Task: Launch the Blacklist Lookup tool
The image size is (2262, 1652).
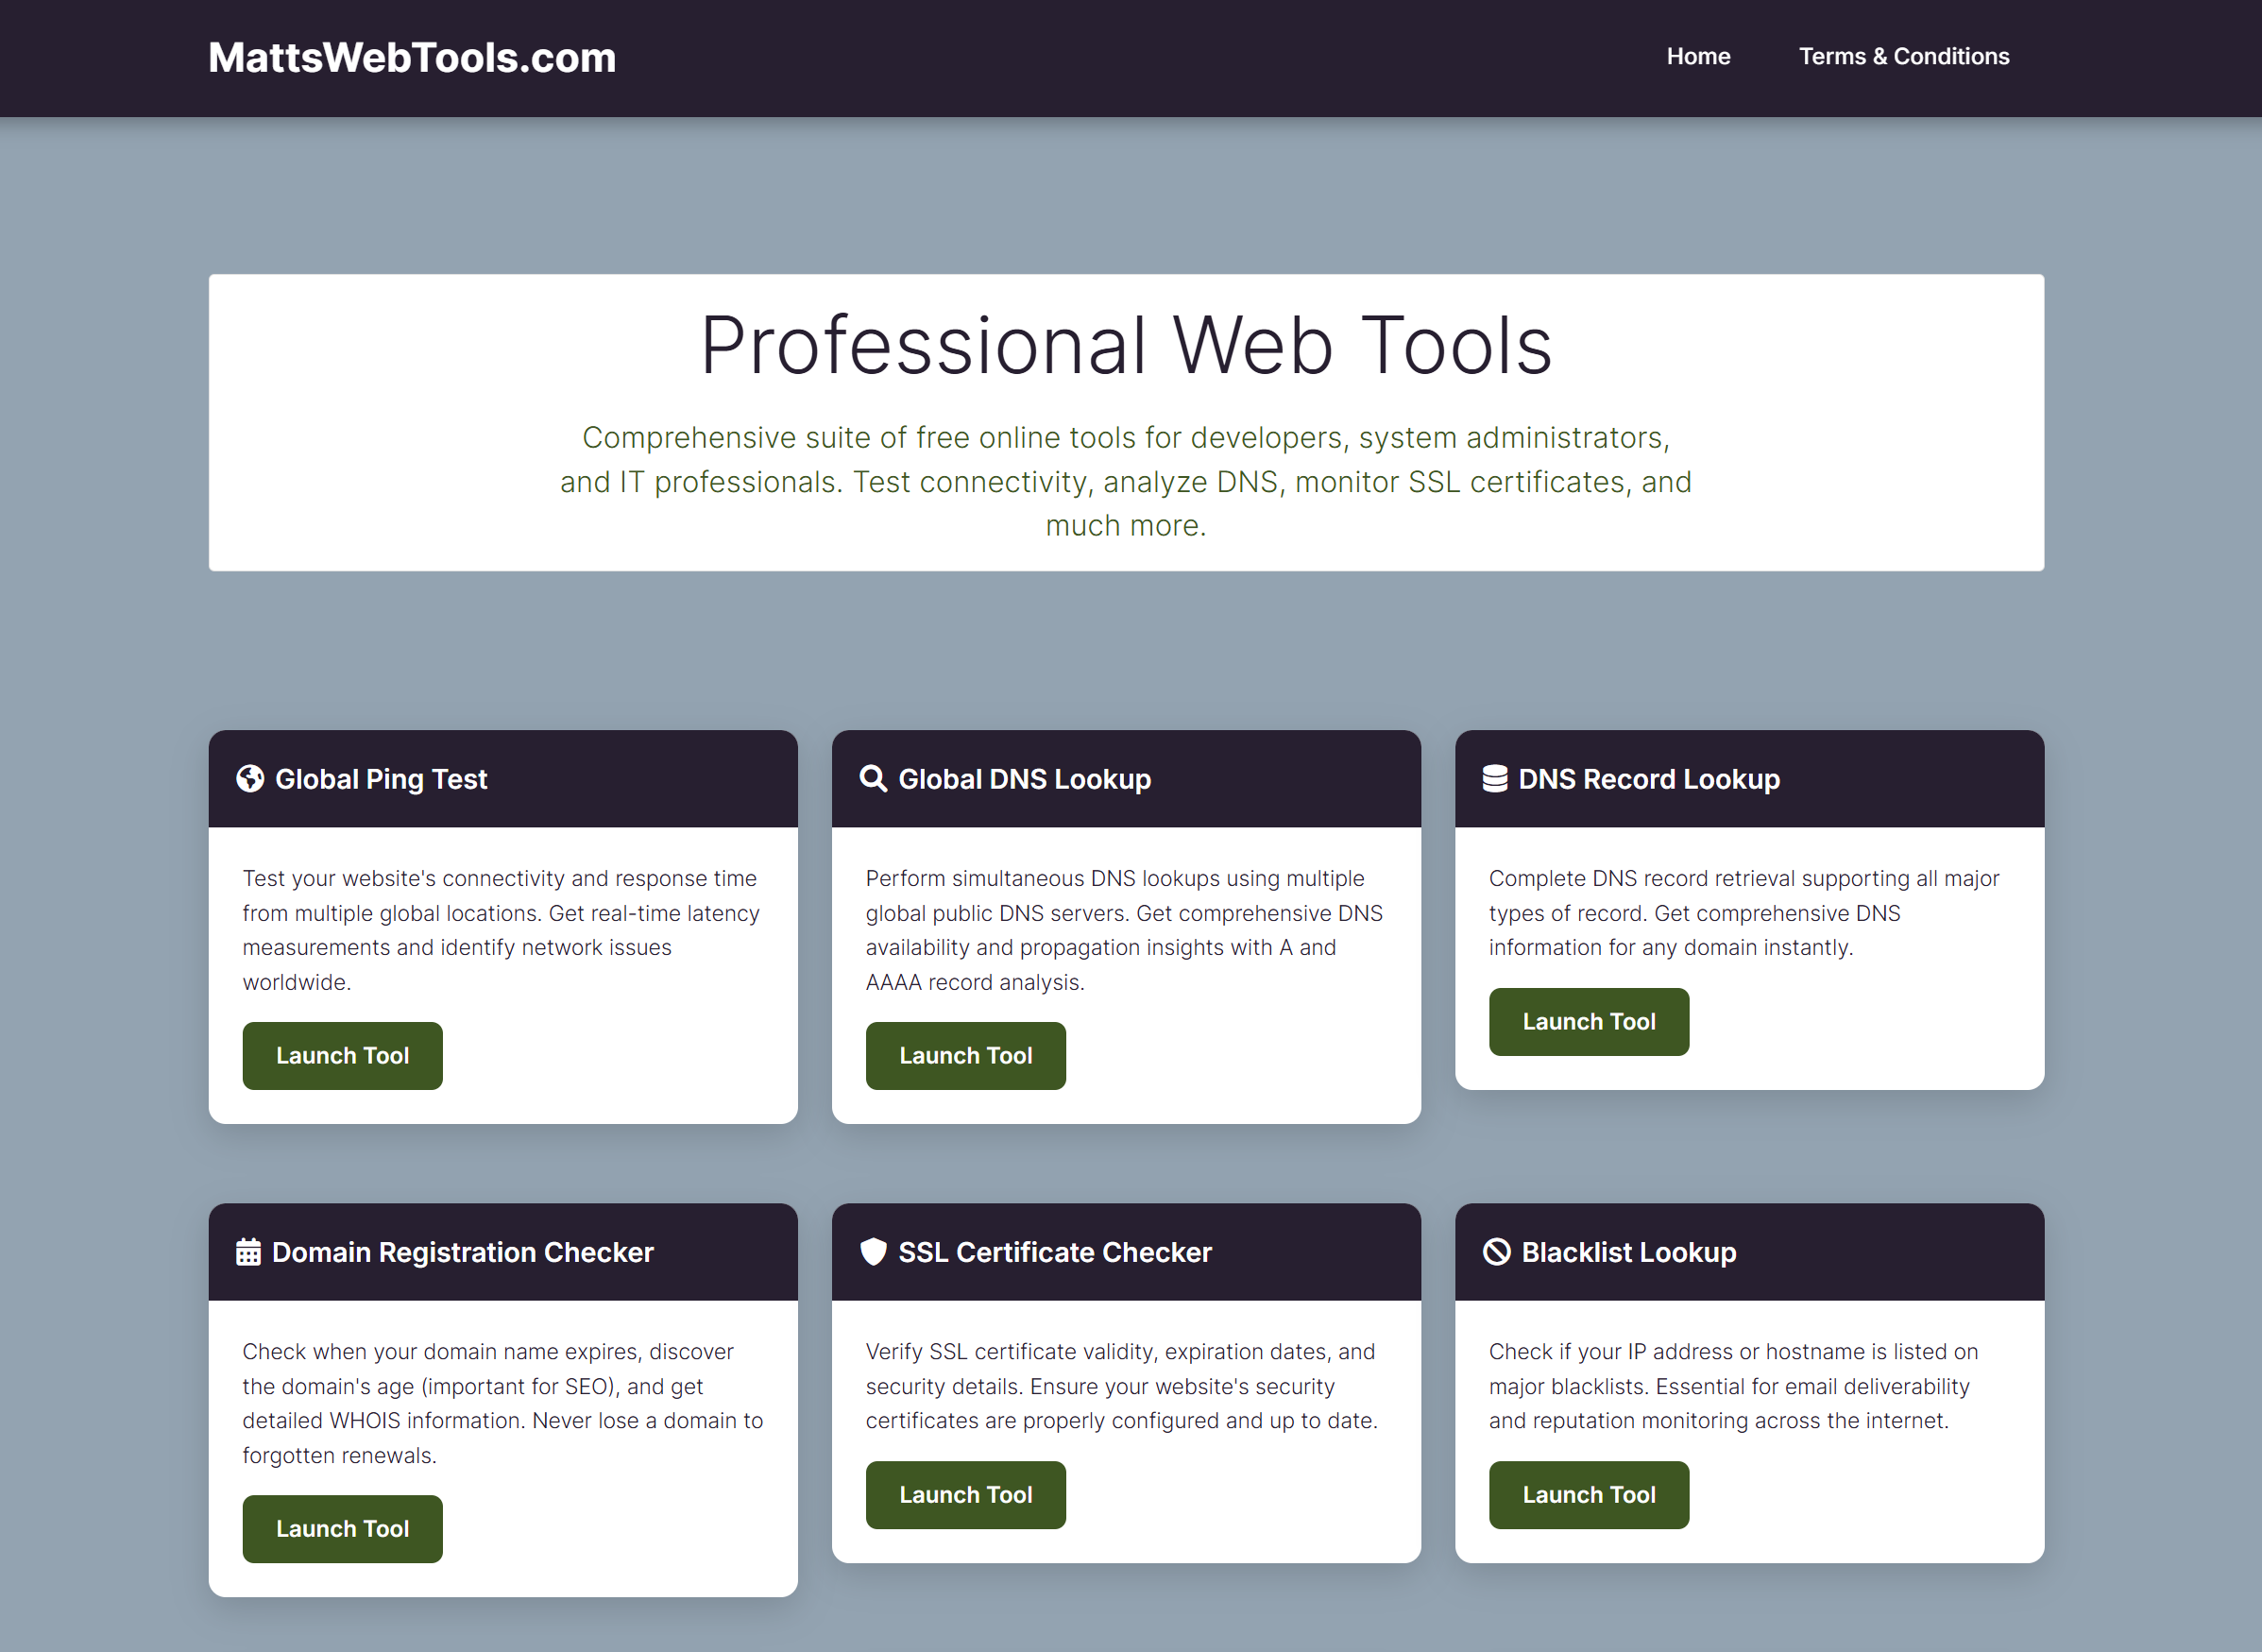Action: click(1588, 1494)
